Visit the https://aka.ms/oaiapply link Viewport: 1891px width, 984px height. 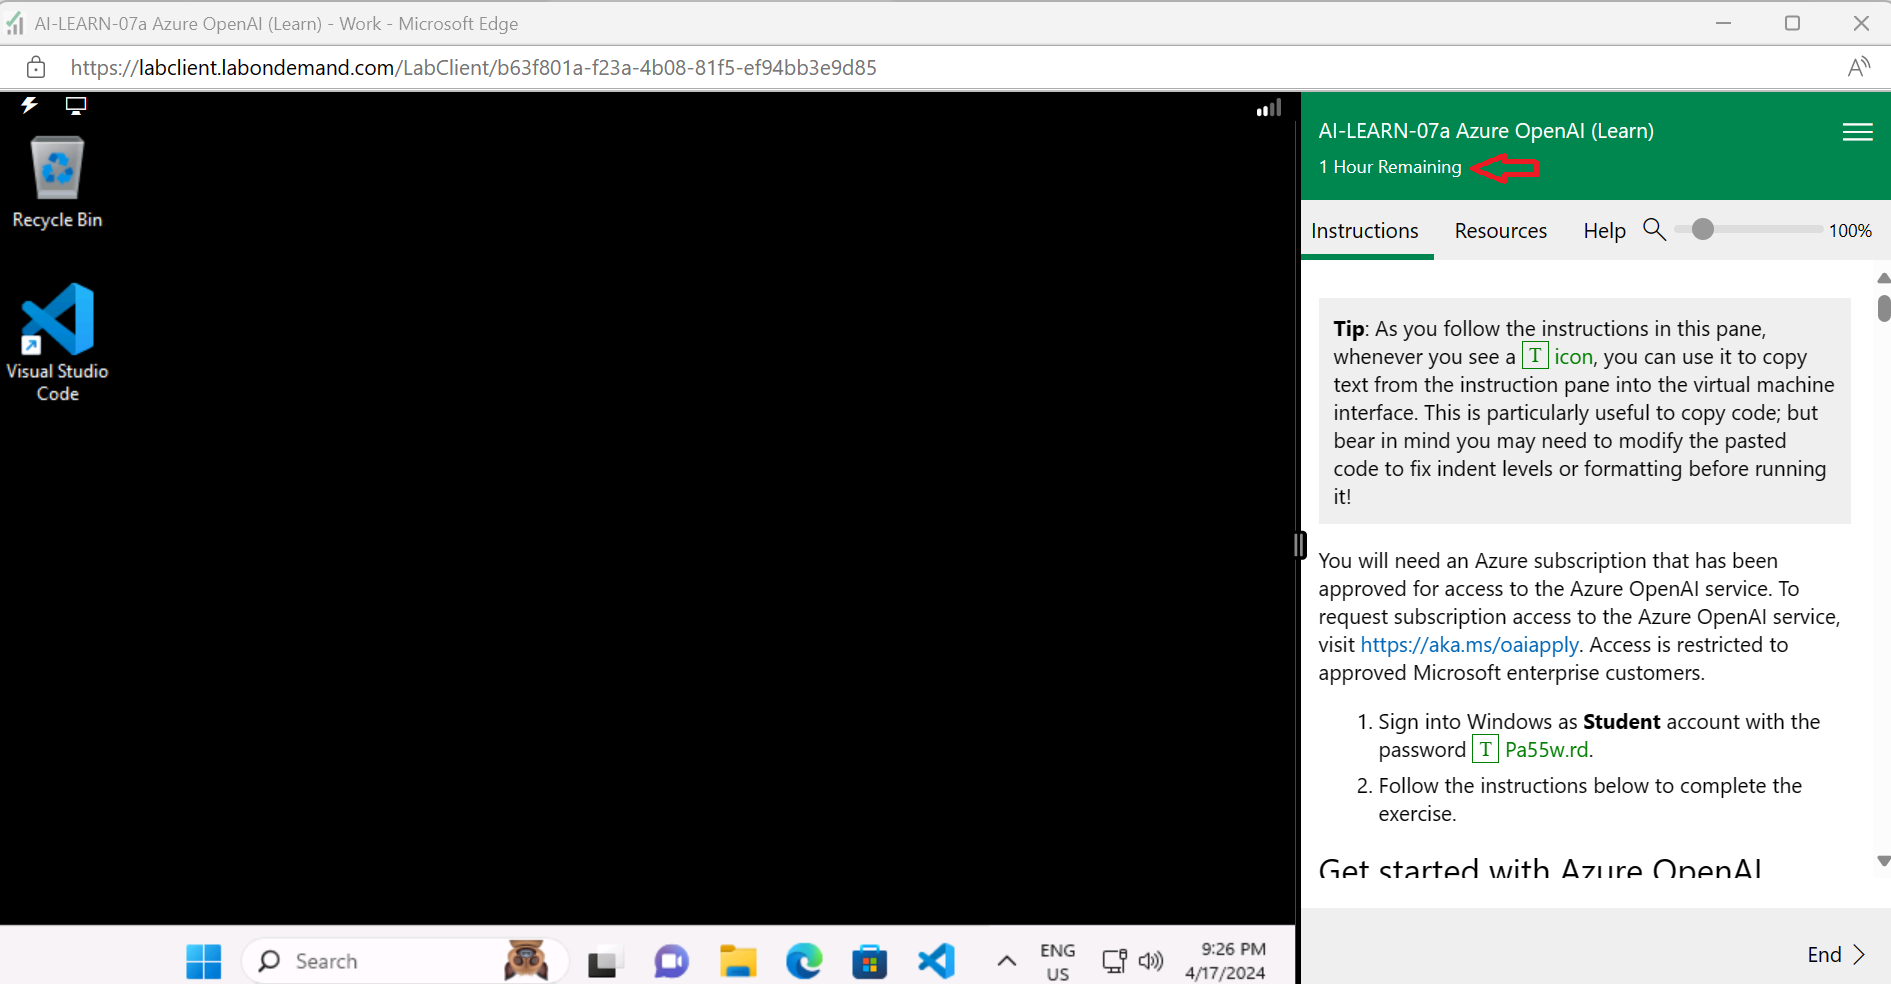click(x=1469, y=644)
